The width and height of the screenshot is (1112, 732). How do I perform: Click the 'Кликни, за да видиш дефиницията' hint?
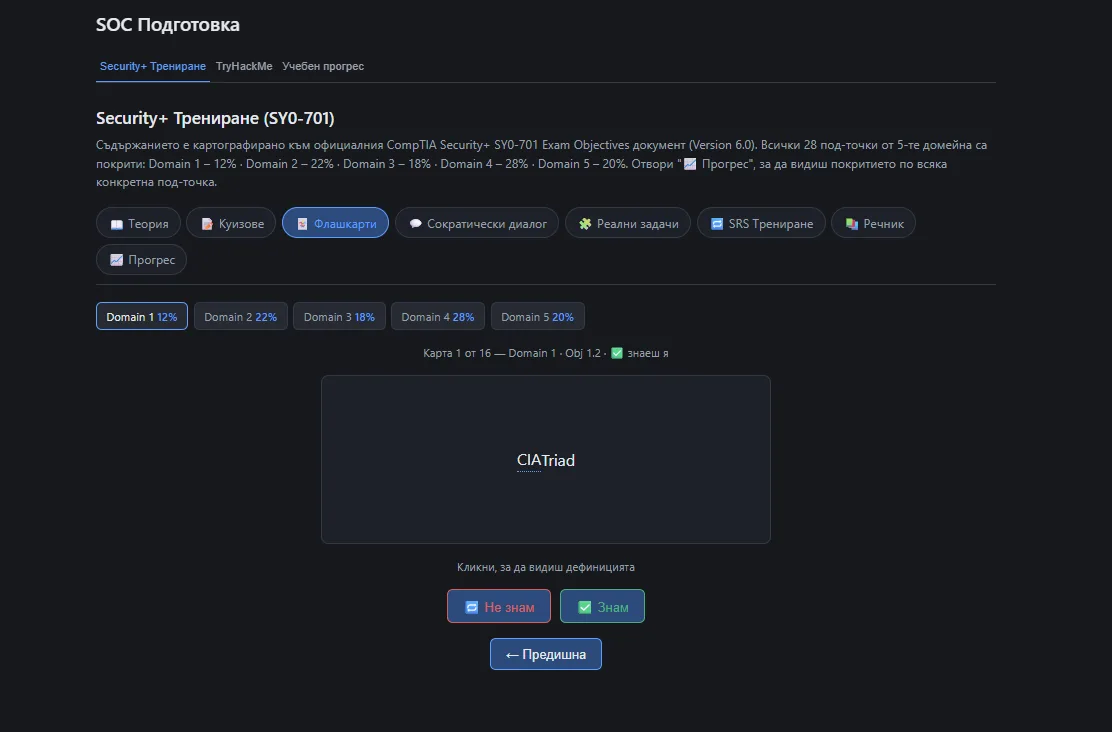click(545, 567)
